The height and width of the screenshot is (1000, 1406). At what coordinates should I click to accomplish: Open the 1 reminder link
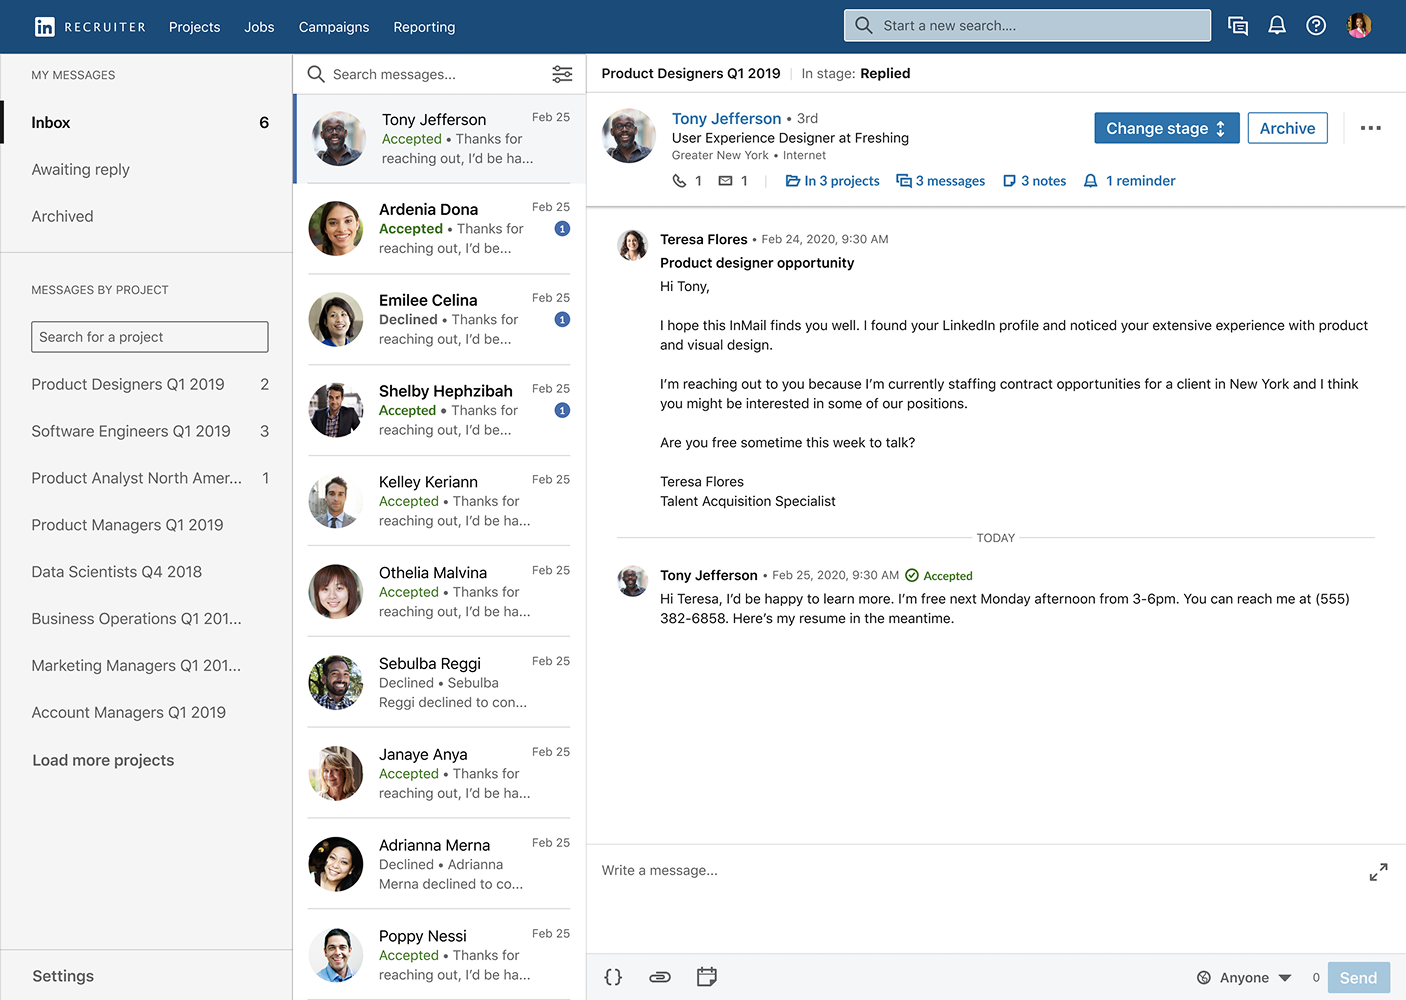pyautogui.click(x=1130, y=181)
